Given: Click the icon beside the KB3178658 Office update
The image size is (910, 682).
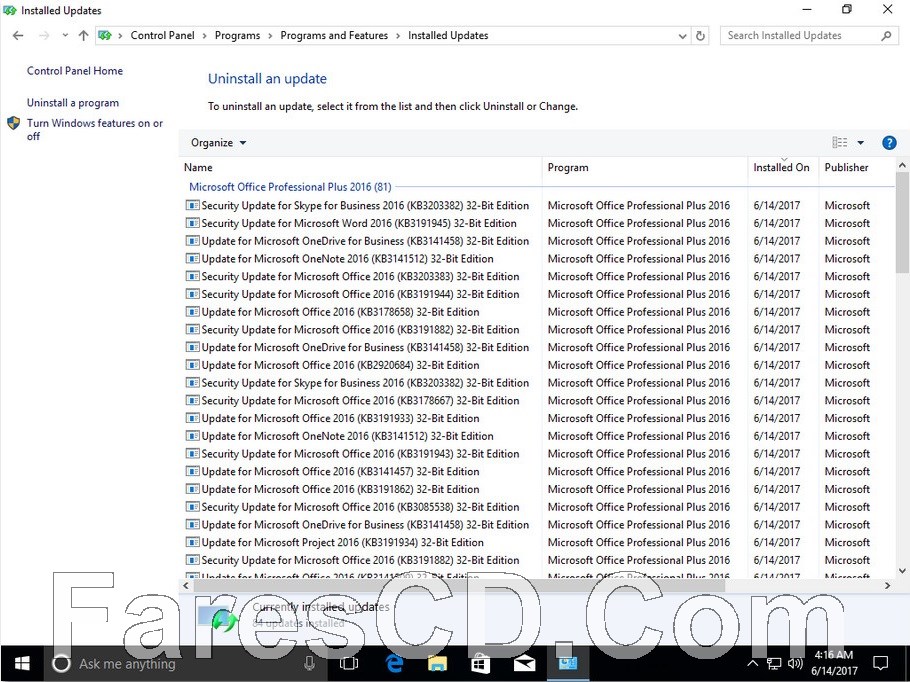Looking at the screenshot, I should pos(192,312).
